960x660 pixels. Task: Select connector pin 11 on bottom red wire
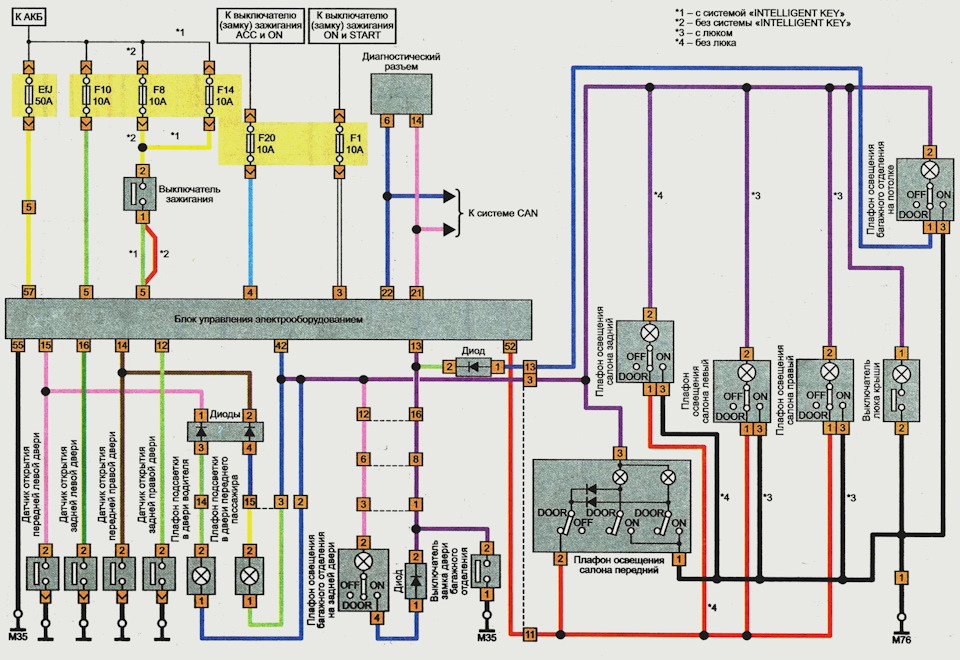point(530,635)
